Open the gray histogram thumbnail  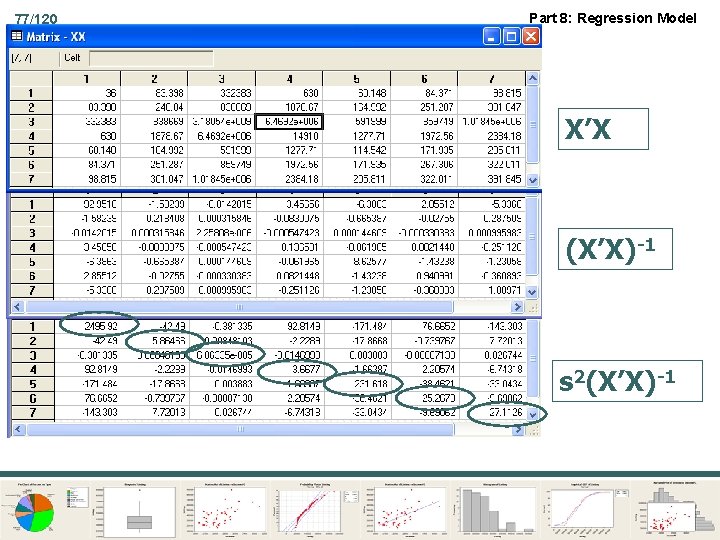[x=495, y=509]
